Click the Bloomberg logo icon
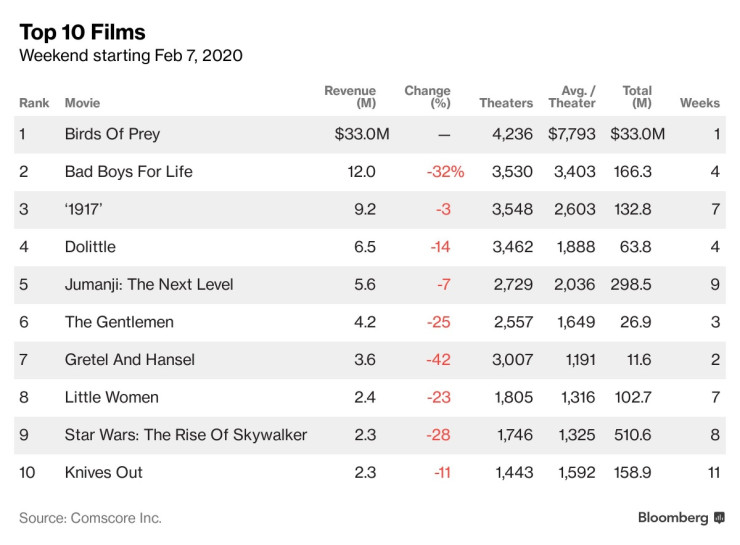The width and height of the screenshot is (740, 545). click(x=718, y=518)
